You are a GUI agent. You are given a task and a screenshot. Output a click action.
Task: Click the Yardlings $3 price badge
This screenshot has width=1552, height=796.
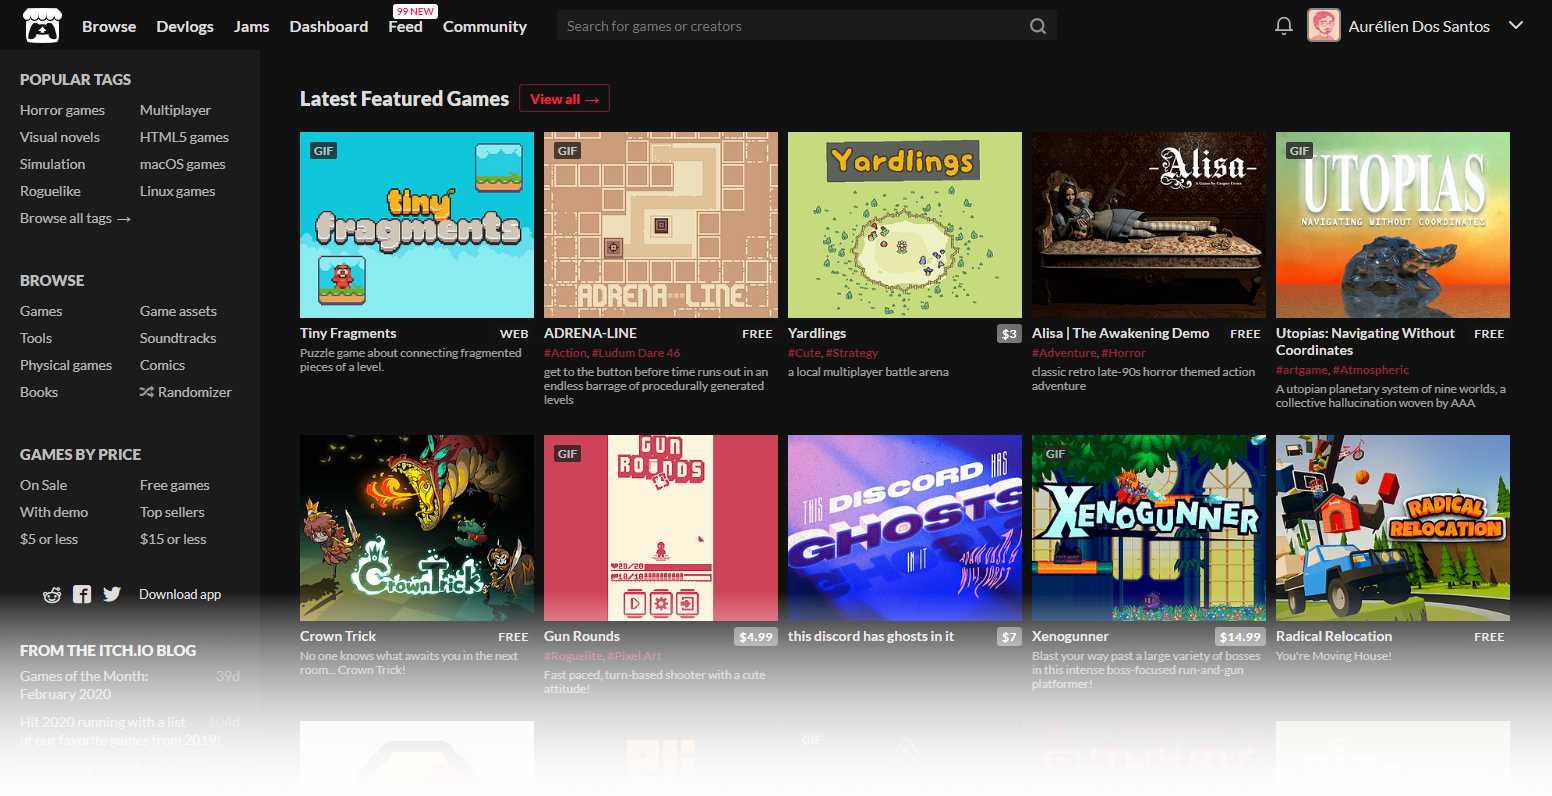[x=1009, y=334]
